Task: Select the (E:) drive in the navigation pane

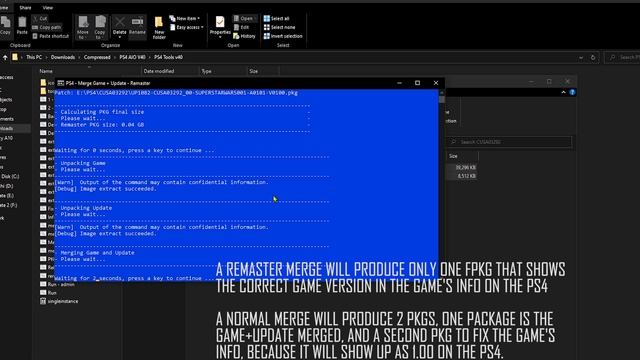Action: pos(7,196)
